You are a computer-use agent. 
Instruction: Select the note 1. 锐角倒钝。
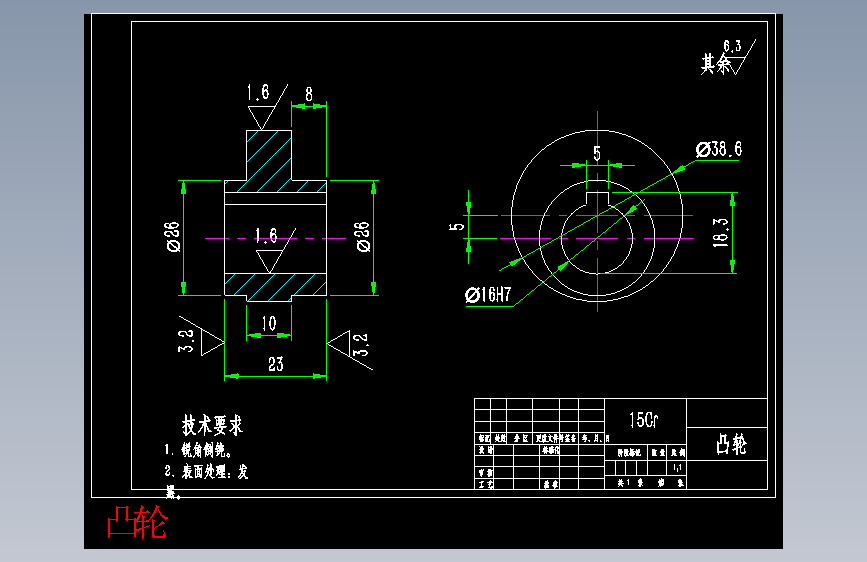point(198,450)
